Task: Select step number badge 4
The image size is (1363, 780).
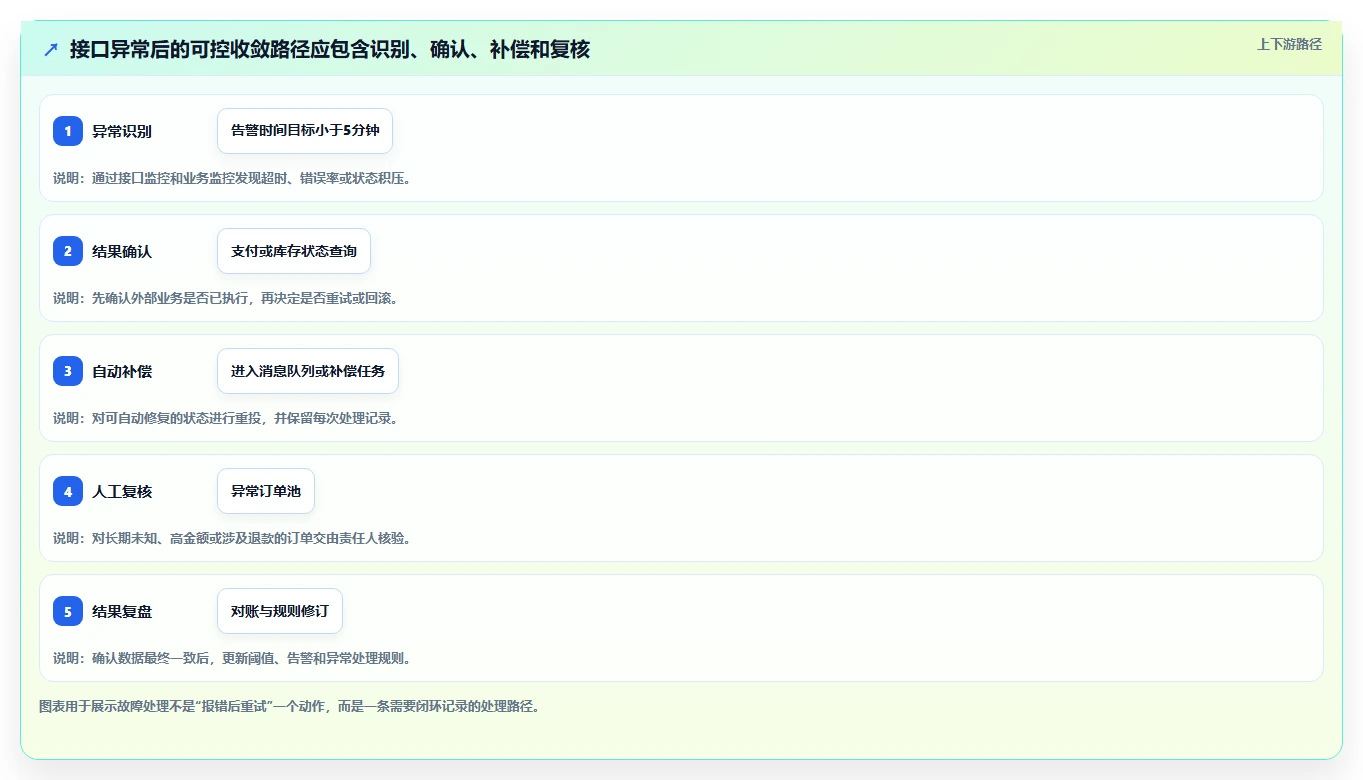Action: tap(68, 491)
